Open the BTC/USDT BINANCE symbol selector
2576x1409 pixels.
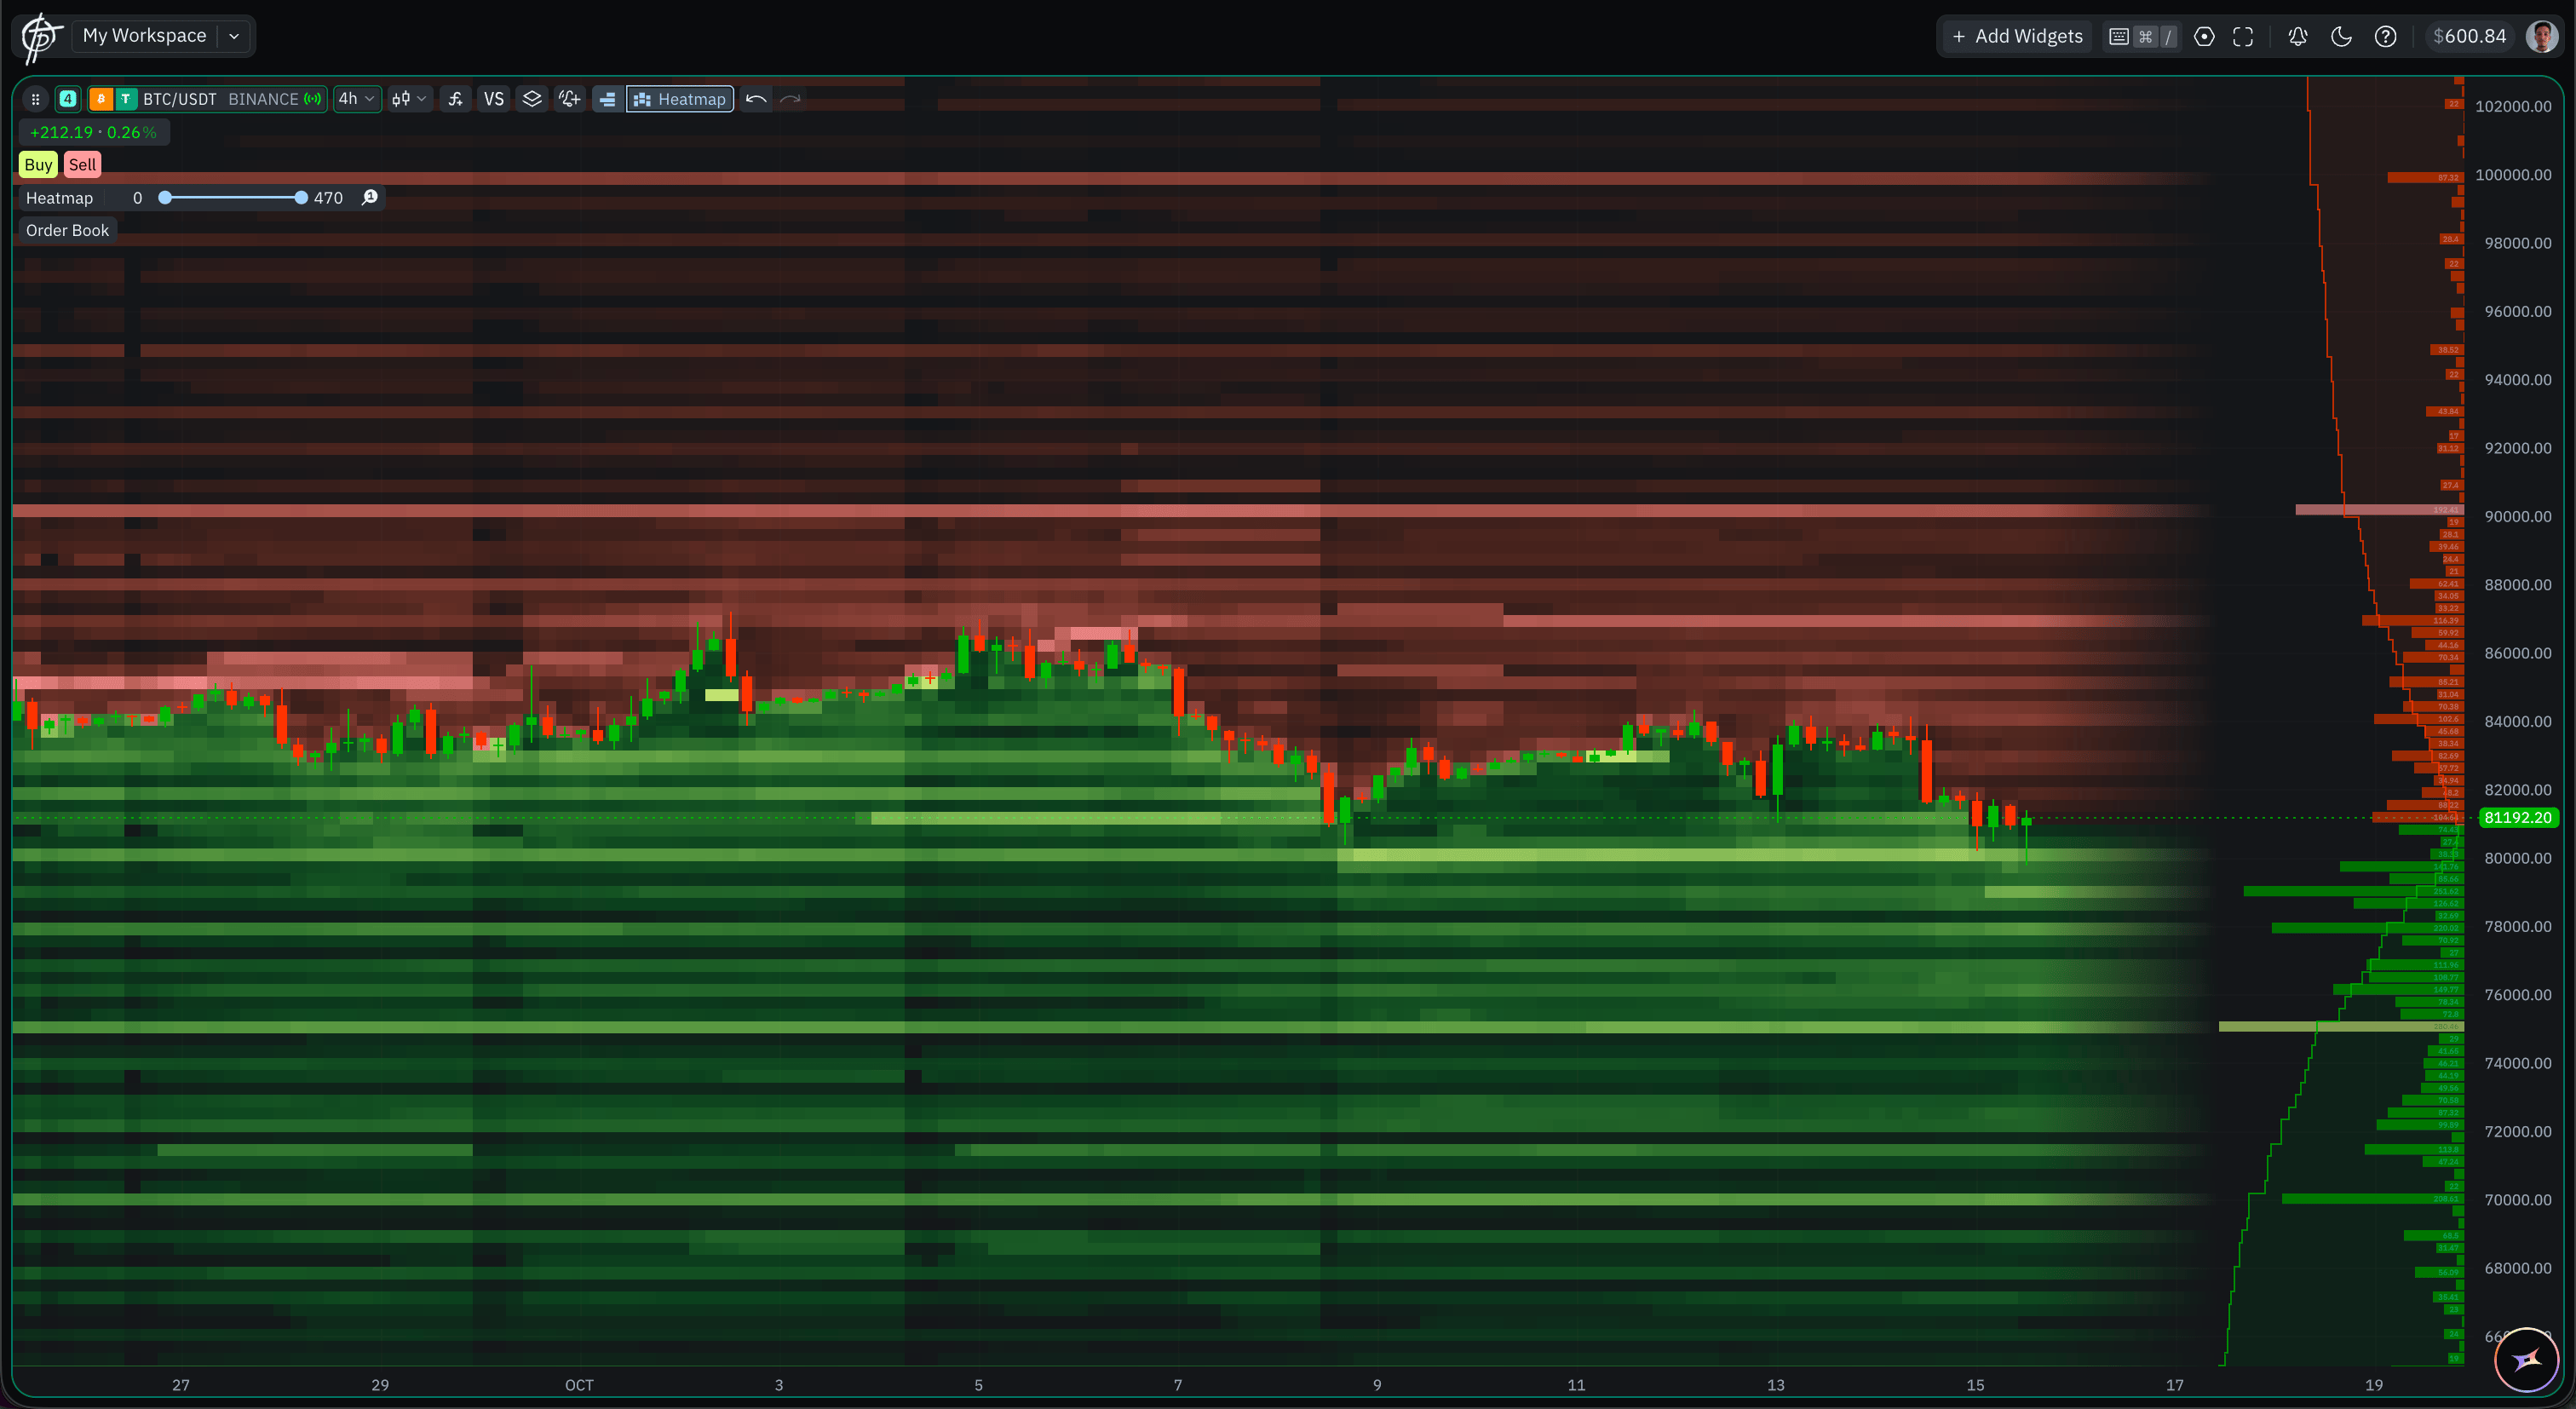(x=207, y=99)
